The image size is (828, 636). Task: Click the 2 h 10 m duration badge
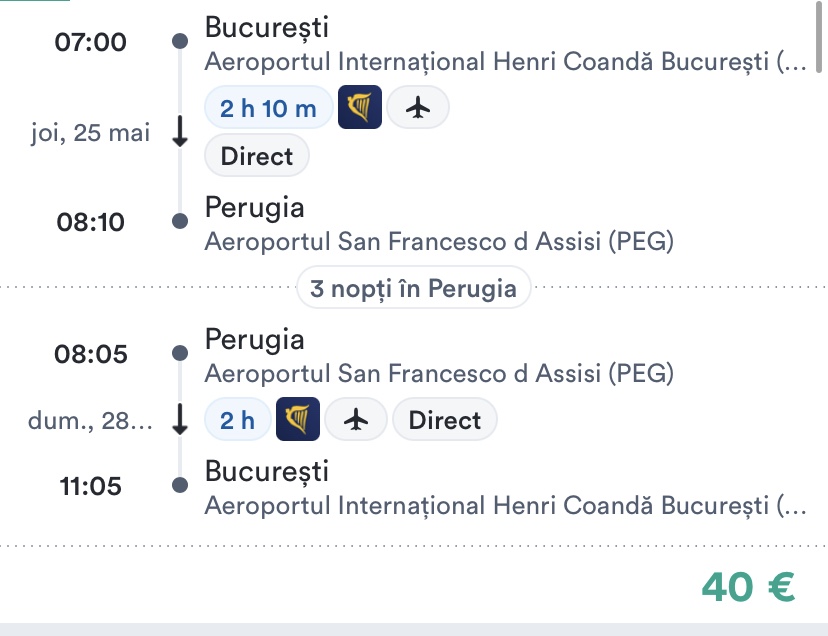pyautogui.click(x=268, y=107)
